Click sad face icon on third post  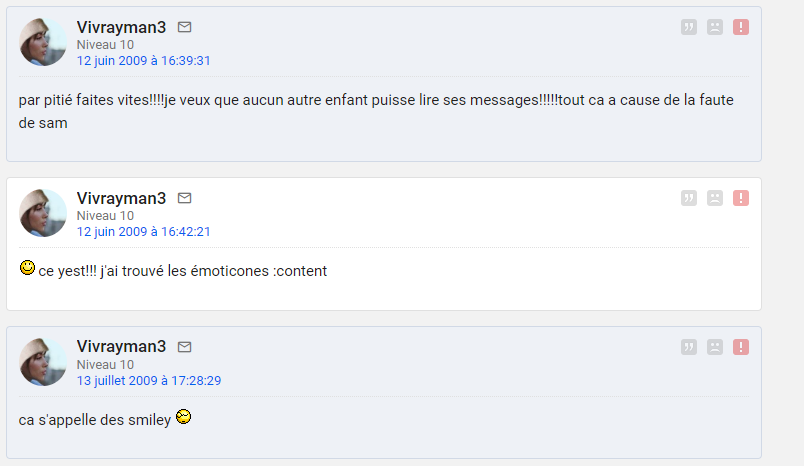pyautogui.click(x=715, y=347)
